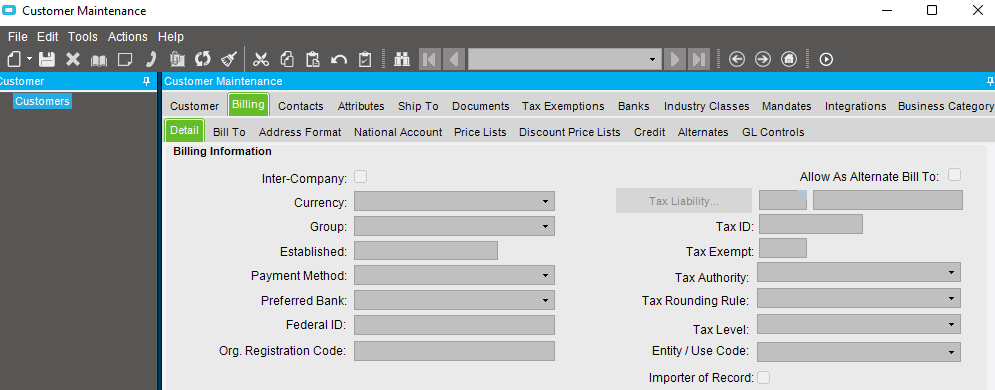Open the New icon's dropdown arrow

tap(29, 59)
